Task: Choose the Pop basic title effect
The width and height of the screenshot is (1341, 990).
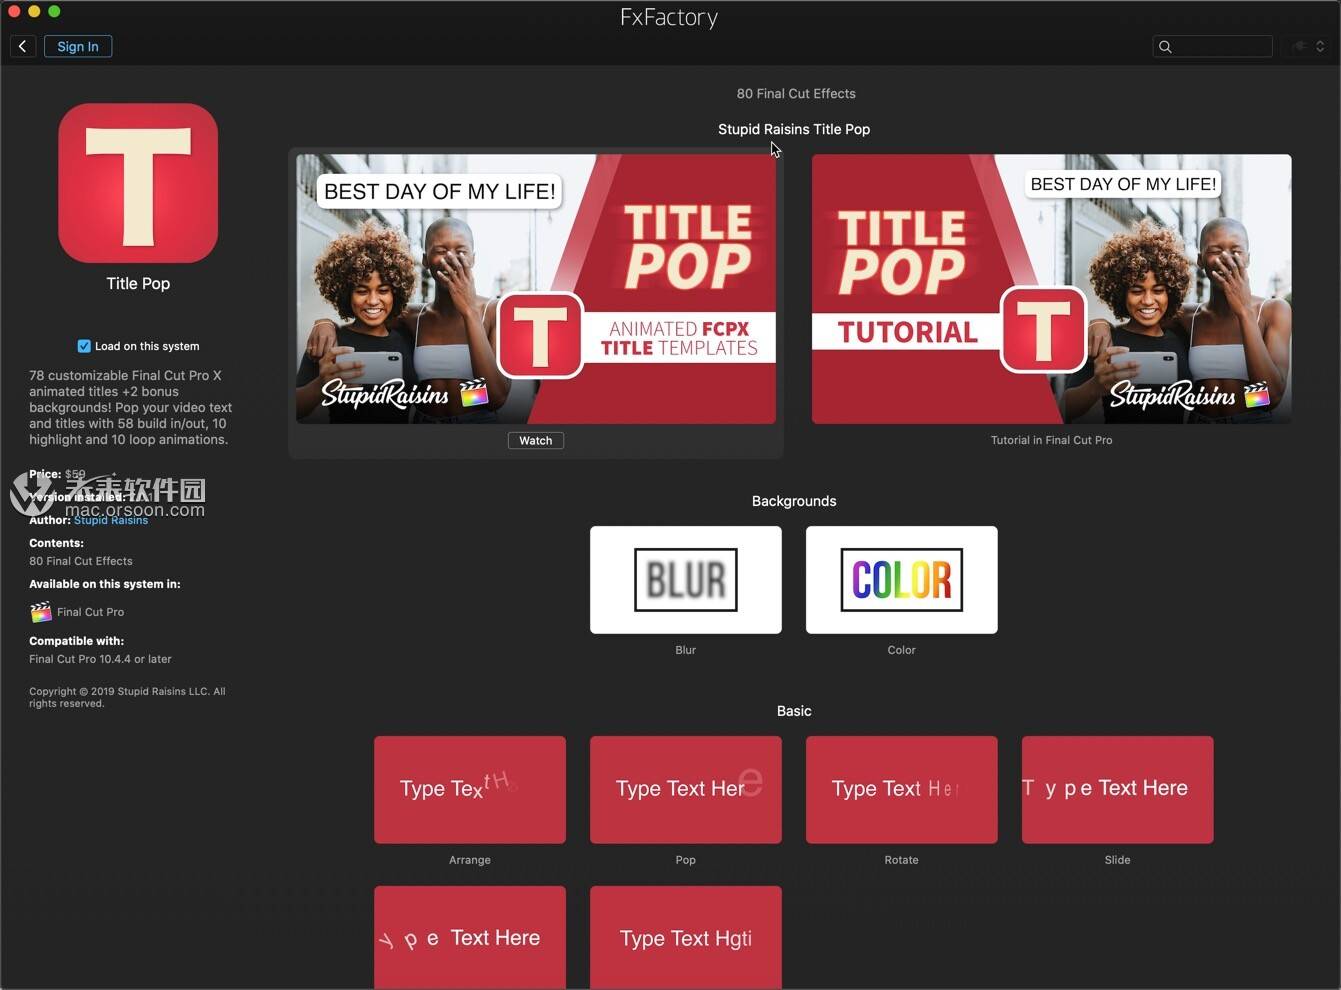Action: [x=686, y=790]
